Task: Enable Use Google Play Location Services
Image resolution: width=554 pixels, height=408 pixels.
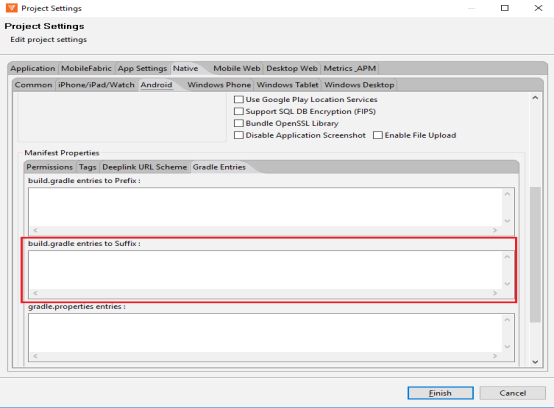Action: [x=239, y=100]
